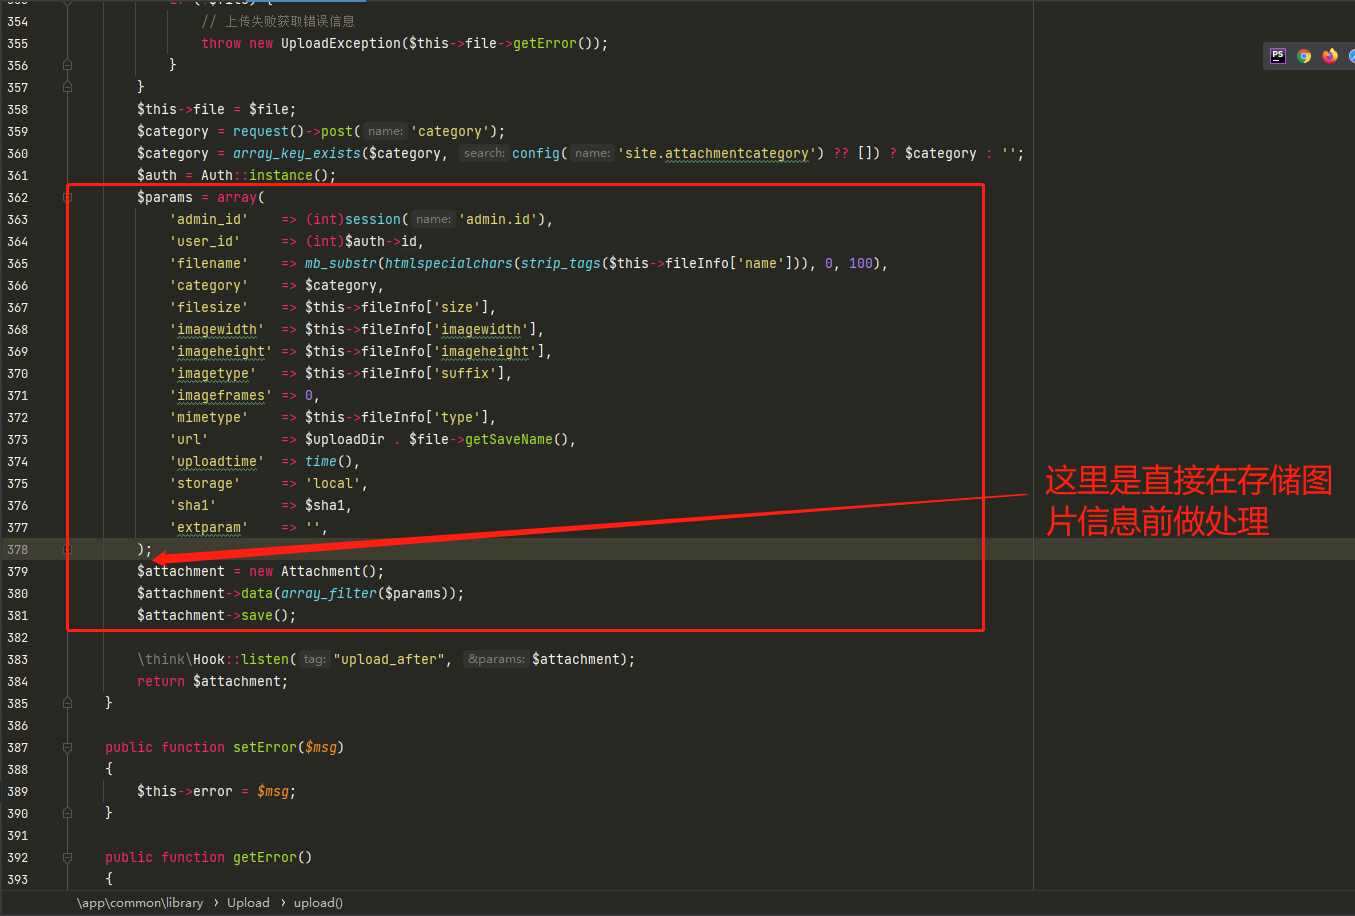Click the 'extparam' array key

tap(208, 527)
